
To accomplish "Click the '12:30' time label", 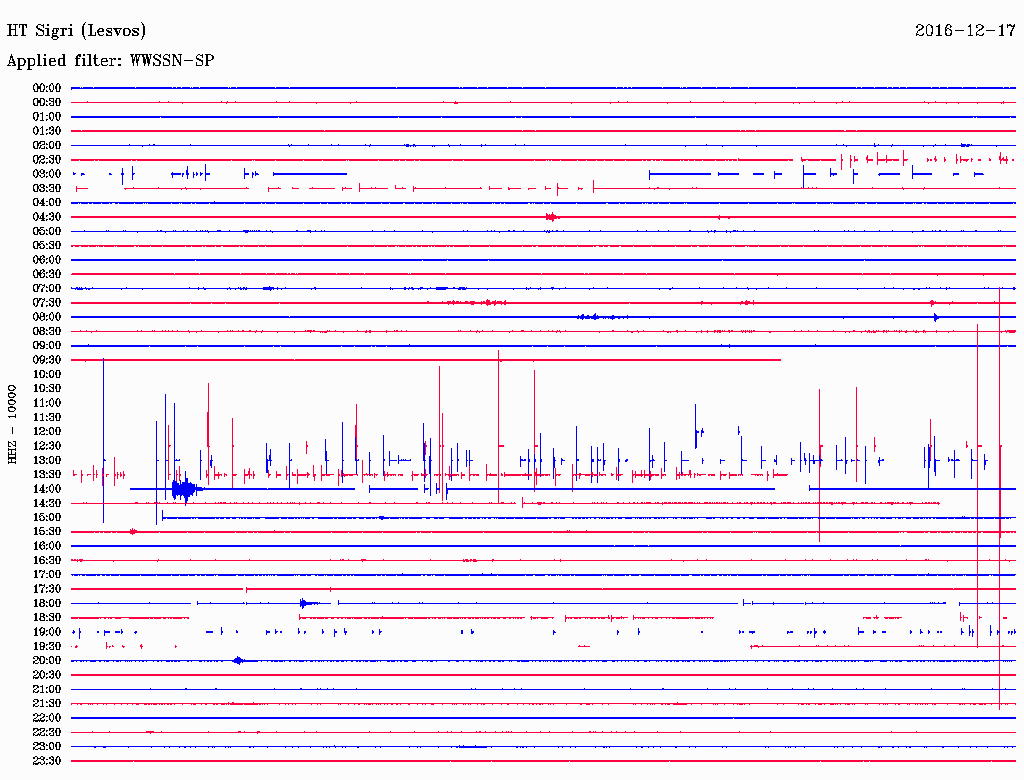I will click(47, 446).
